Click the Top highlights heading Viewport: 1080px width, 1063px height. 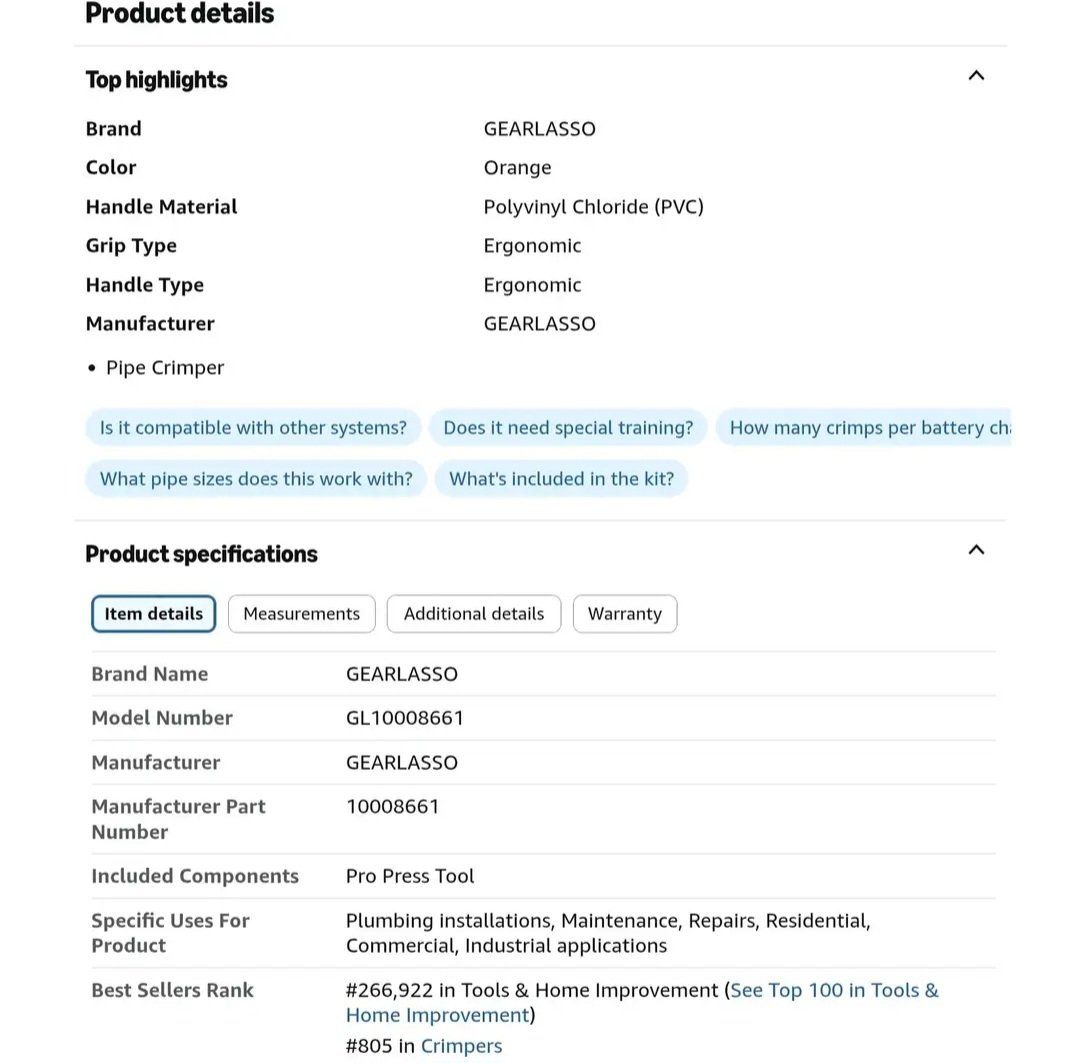[x=157, y=80]
